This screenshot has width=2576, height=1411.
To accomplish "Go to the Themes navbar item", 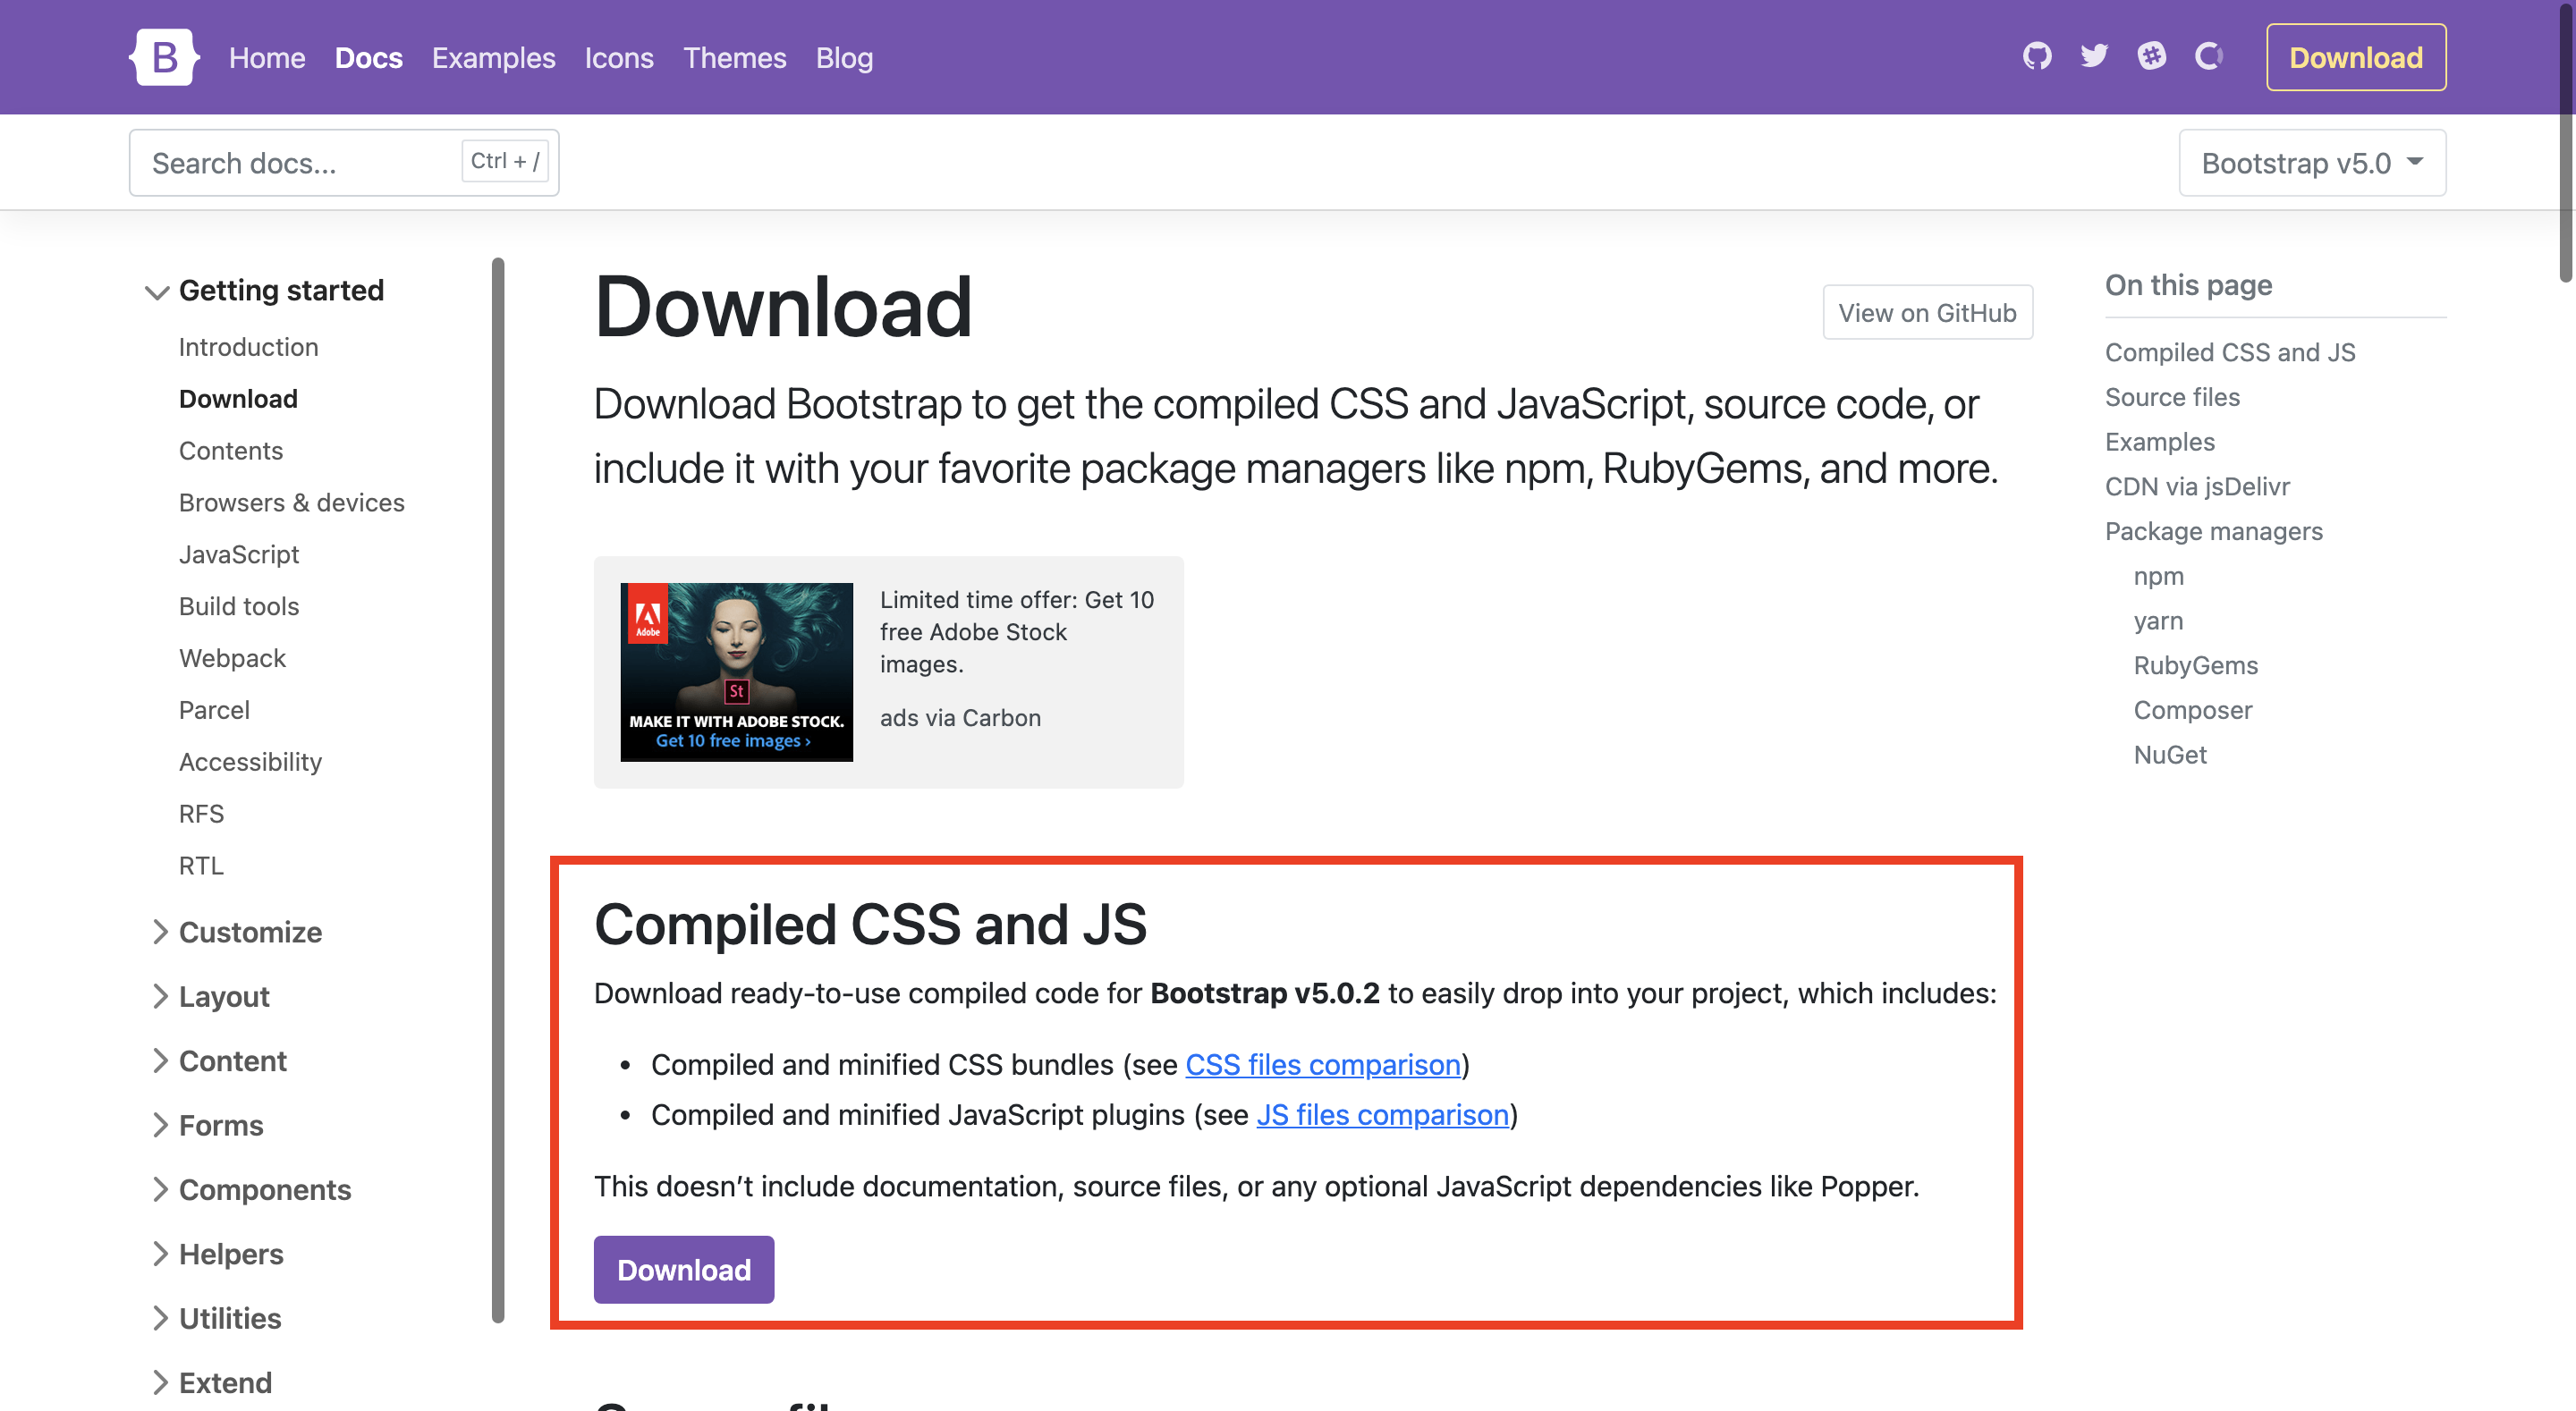I will [x=734, y=58].
